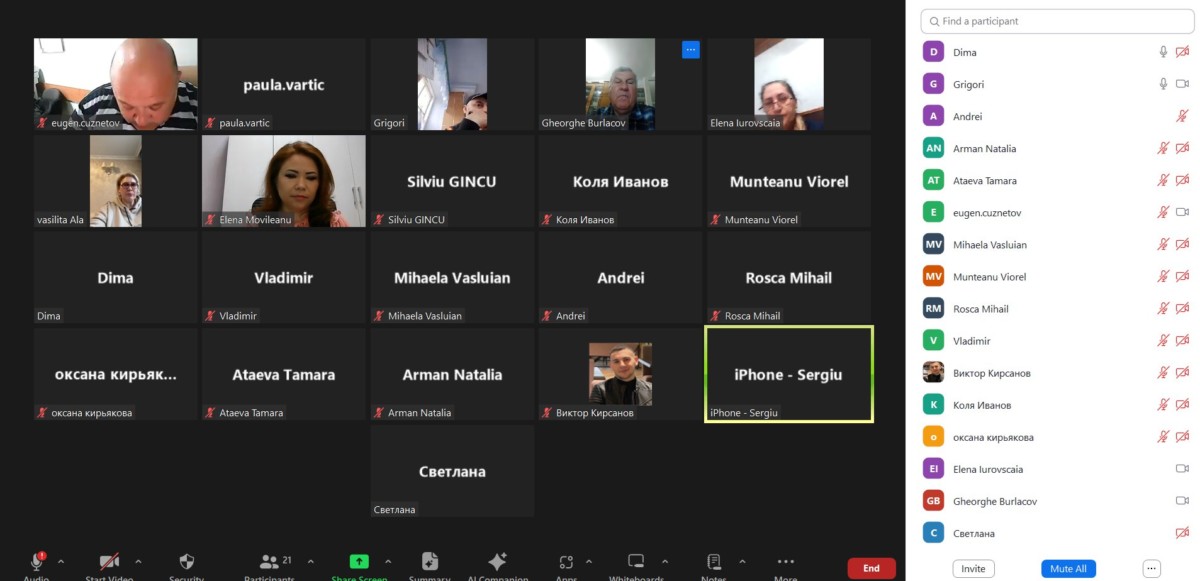The height and width of the screenshot is (581, 1200).
Task: Click Munteanu Viorel name in participant list
Action: click(990, 277)
